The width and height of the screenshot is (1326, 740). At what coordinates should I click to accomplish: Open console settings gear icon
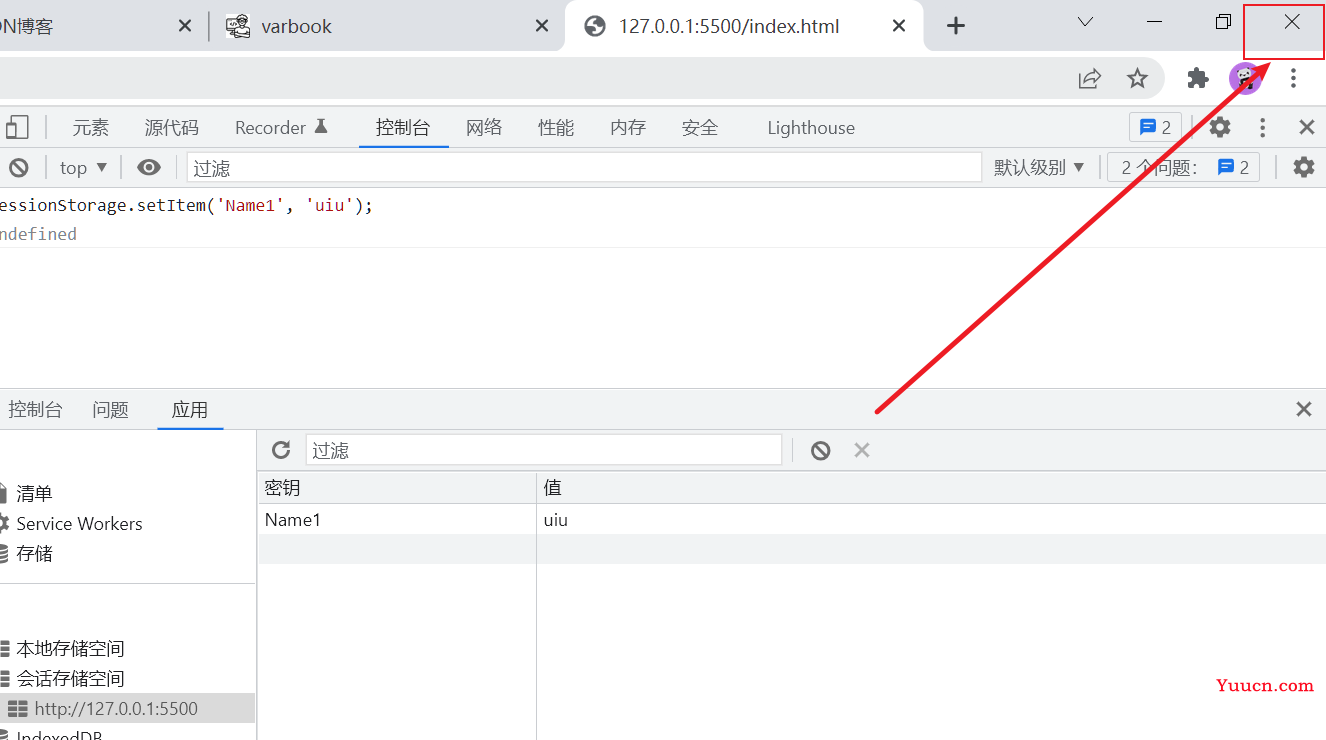pos(1304,167)
